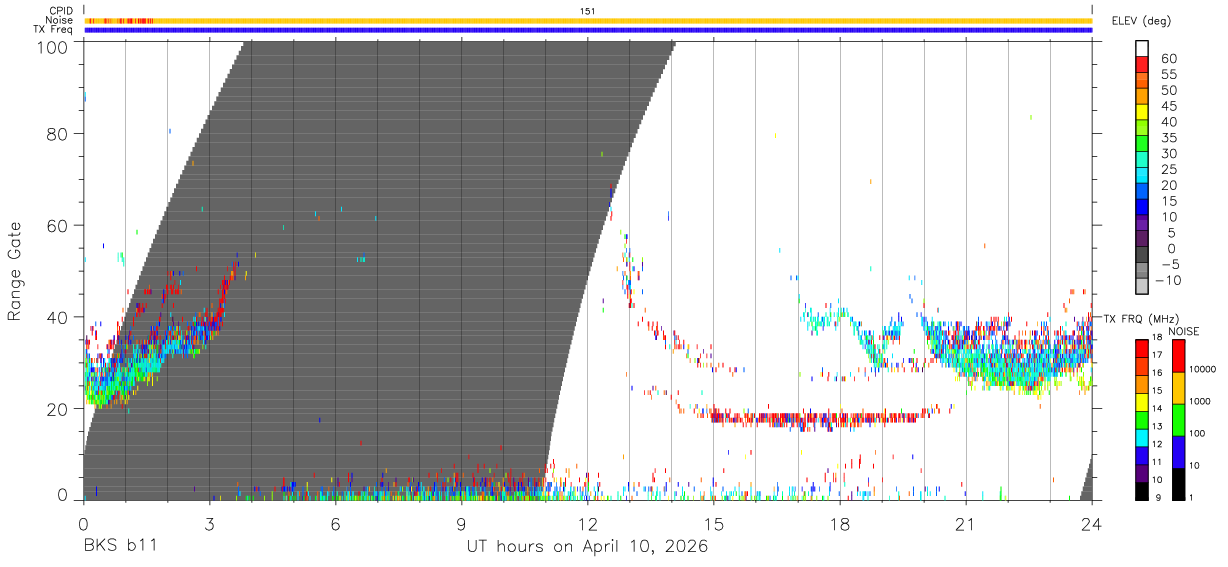Click the 30 label on elevation scale
The width and height of the screenshot is (1228, 567).
click(1167, 154)
